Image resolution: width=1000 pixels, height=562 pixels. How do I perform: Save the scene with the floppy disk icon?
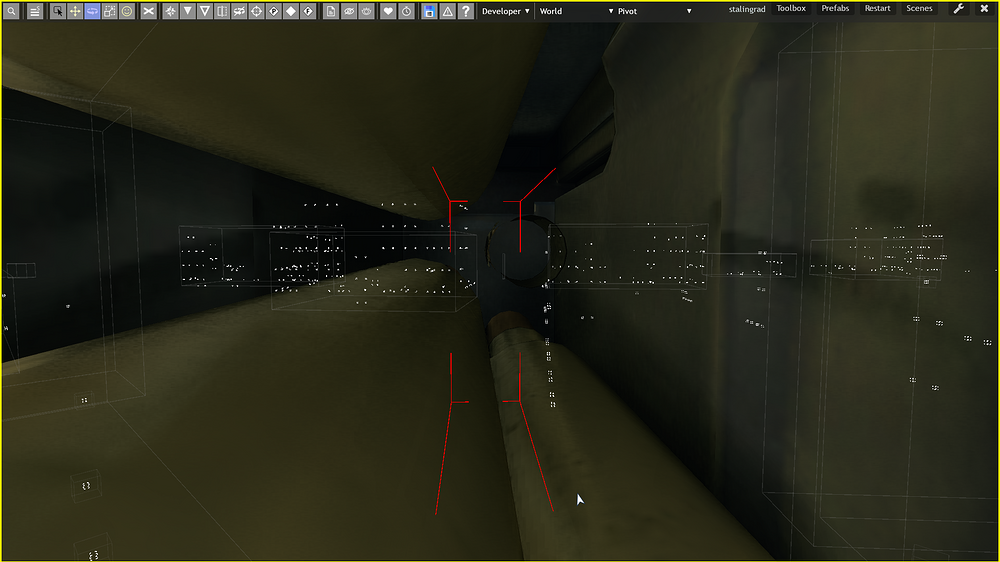point(429,11)
